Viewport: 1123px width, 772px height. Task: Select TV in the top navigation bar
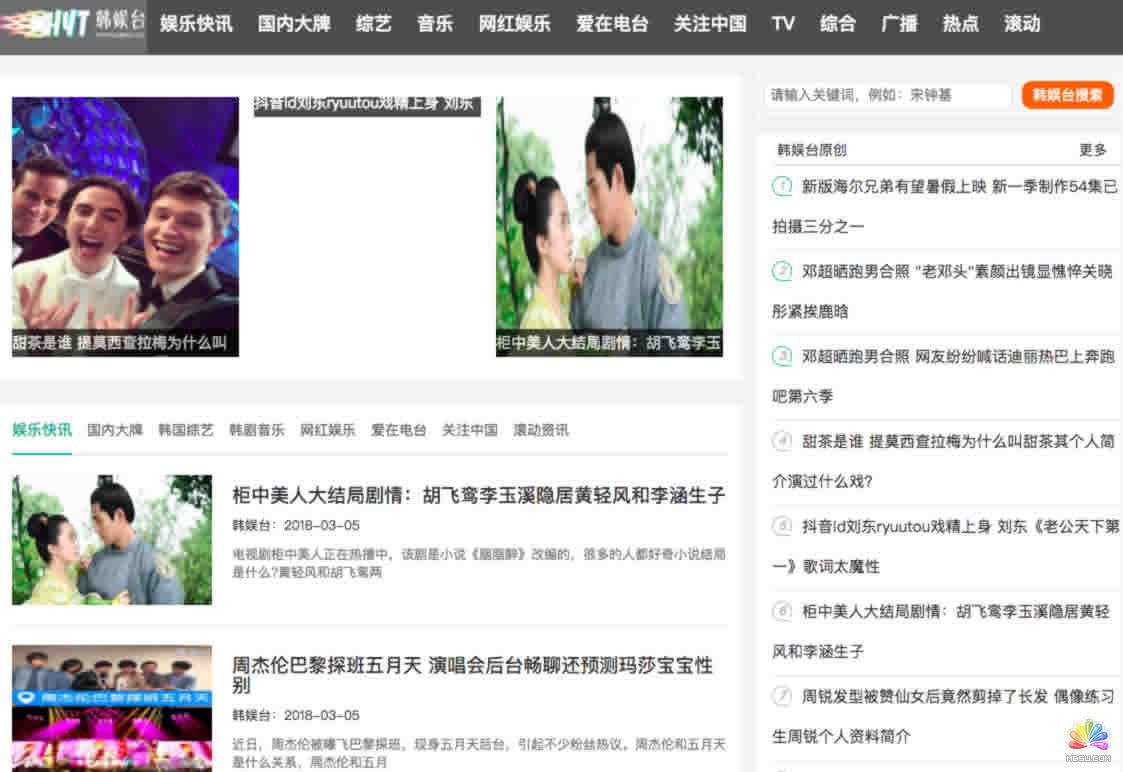pos(783,24)
